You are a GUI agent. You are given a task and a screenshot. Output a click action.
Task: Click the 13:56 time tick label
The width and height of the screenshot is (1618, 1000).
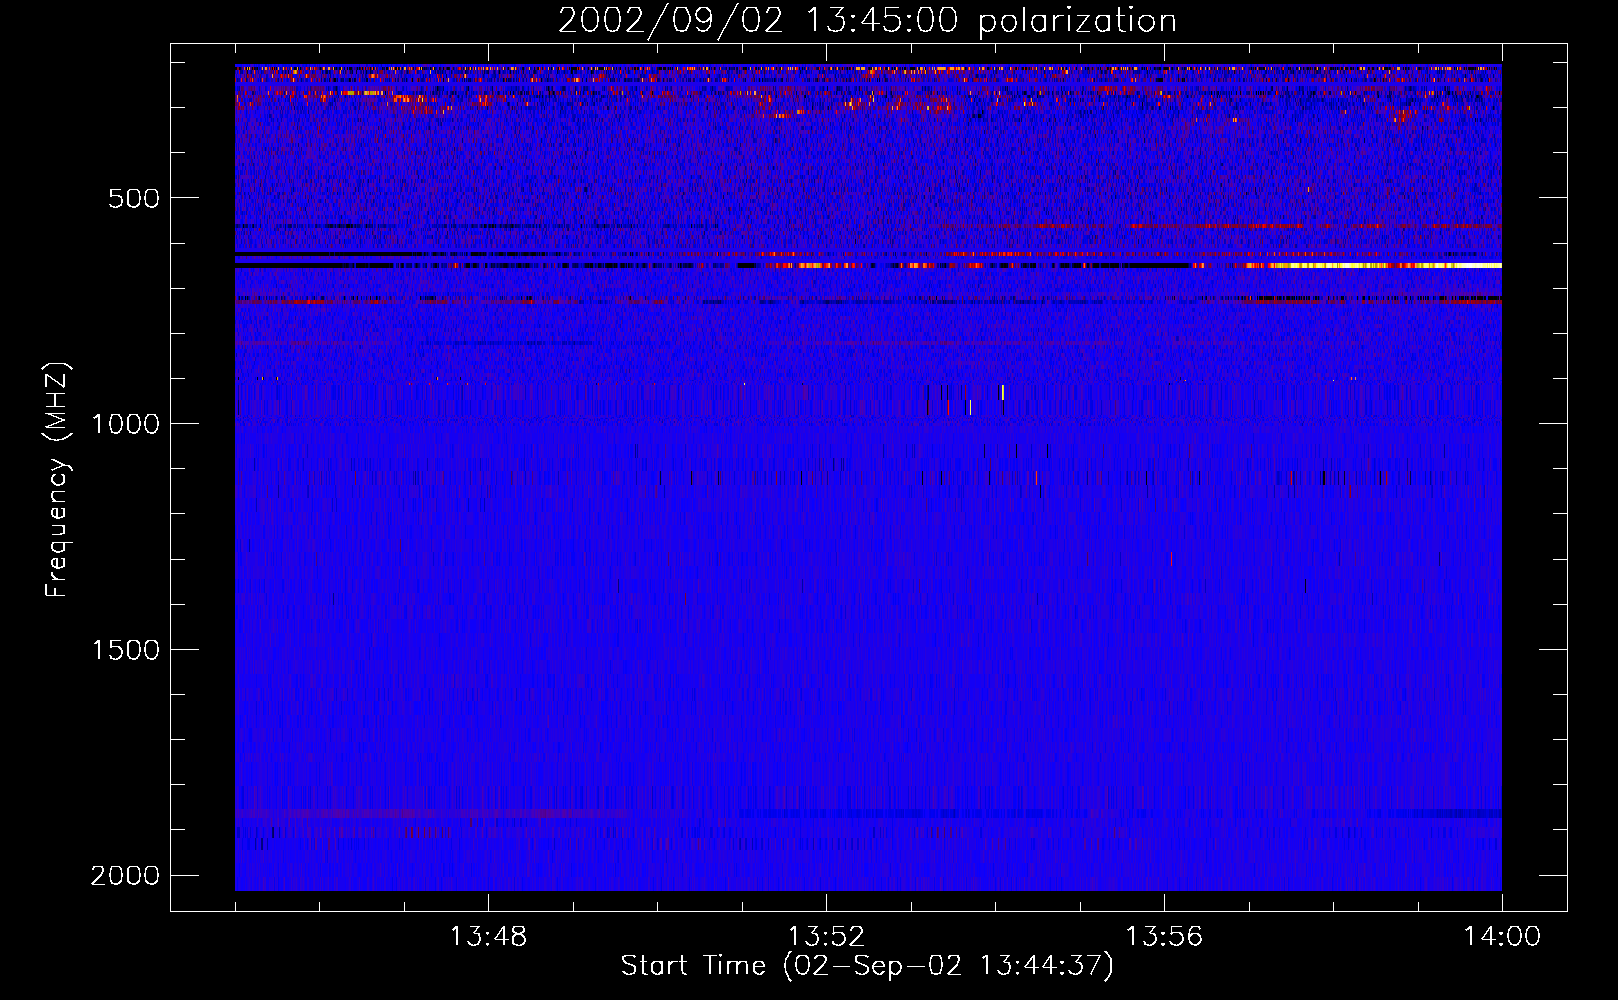click(1164, 937)
